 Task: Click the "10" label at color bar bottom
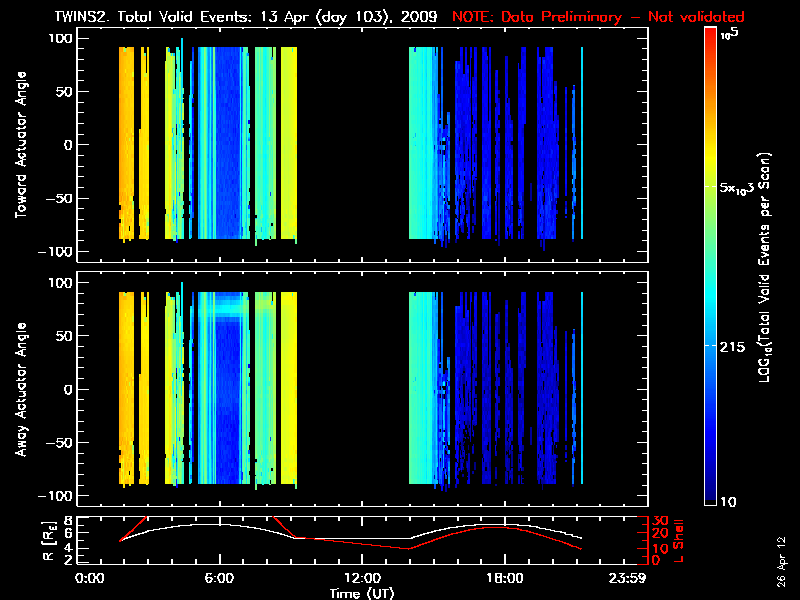[x=730, y=501]
